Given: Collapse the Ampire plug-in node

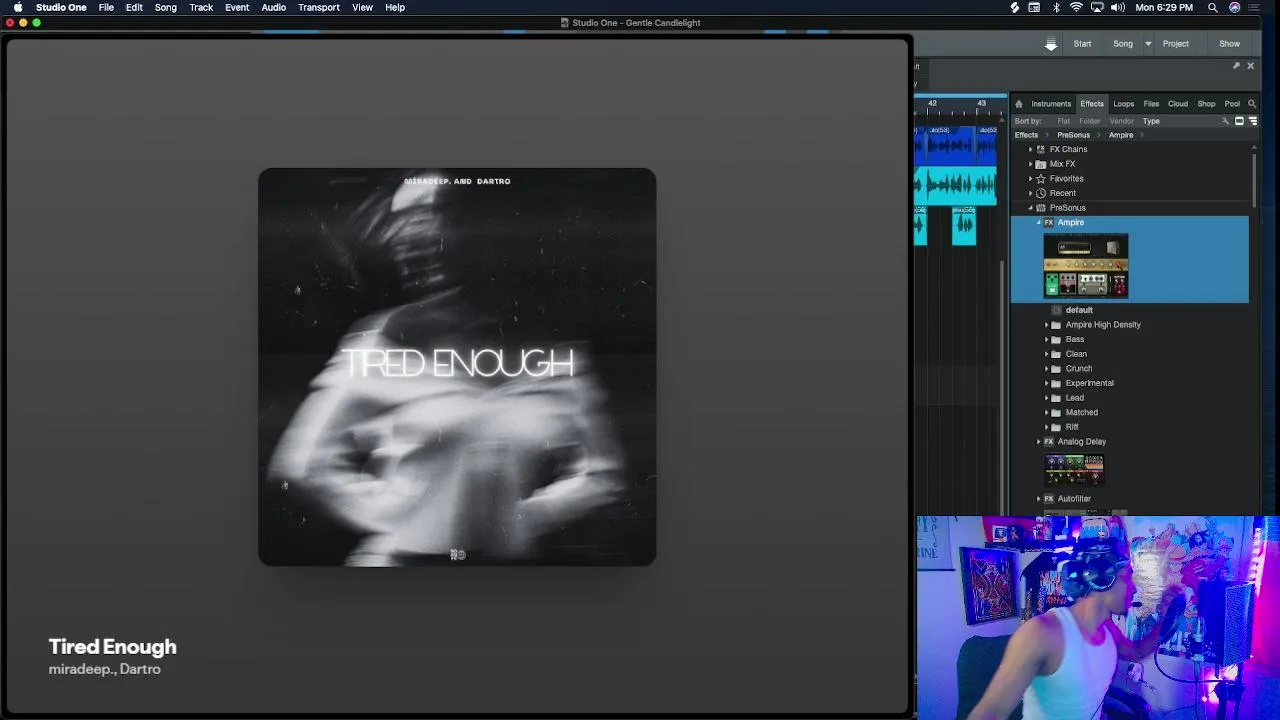Looking at the screenshot, I should click(1039, 222).
